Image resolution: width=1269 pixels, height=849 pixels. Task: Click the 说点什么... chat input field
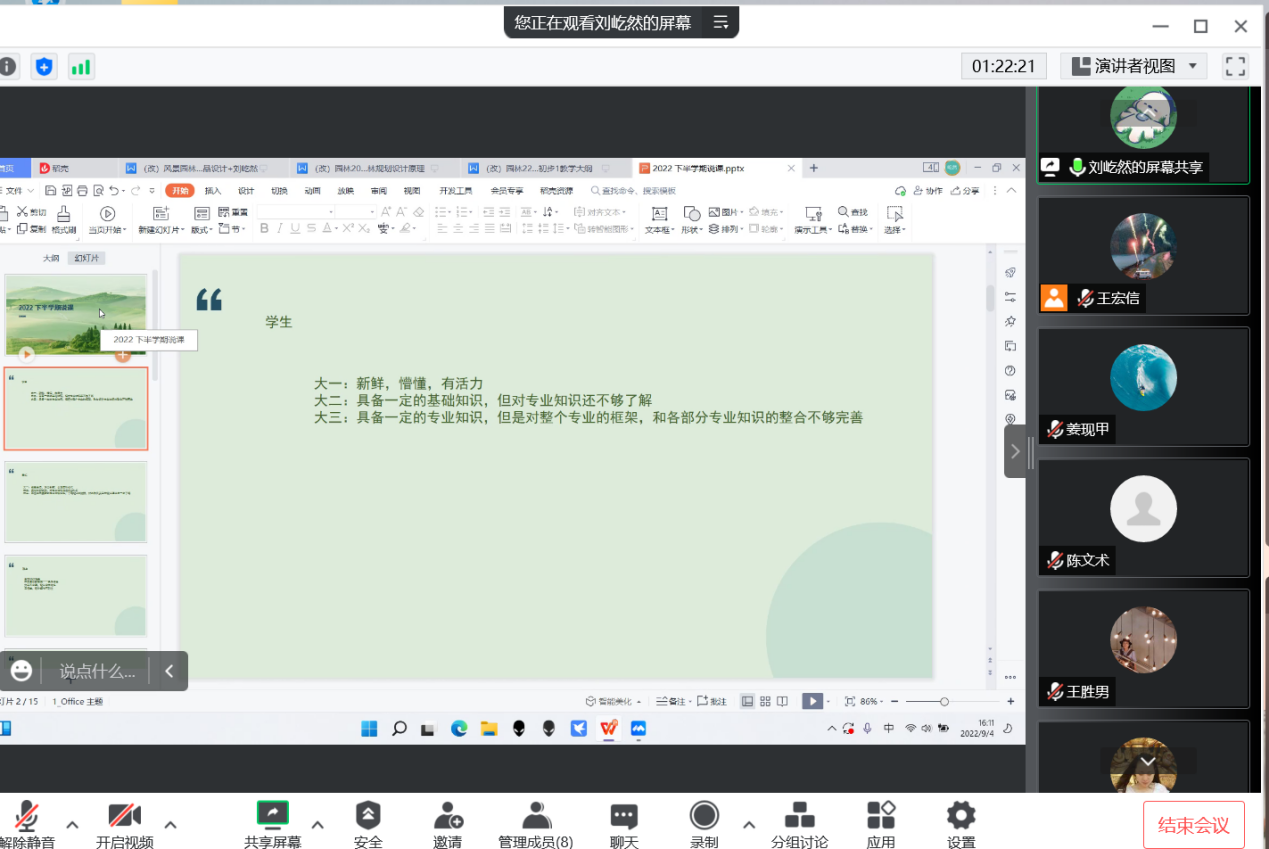pos(97,671)
